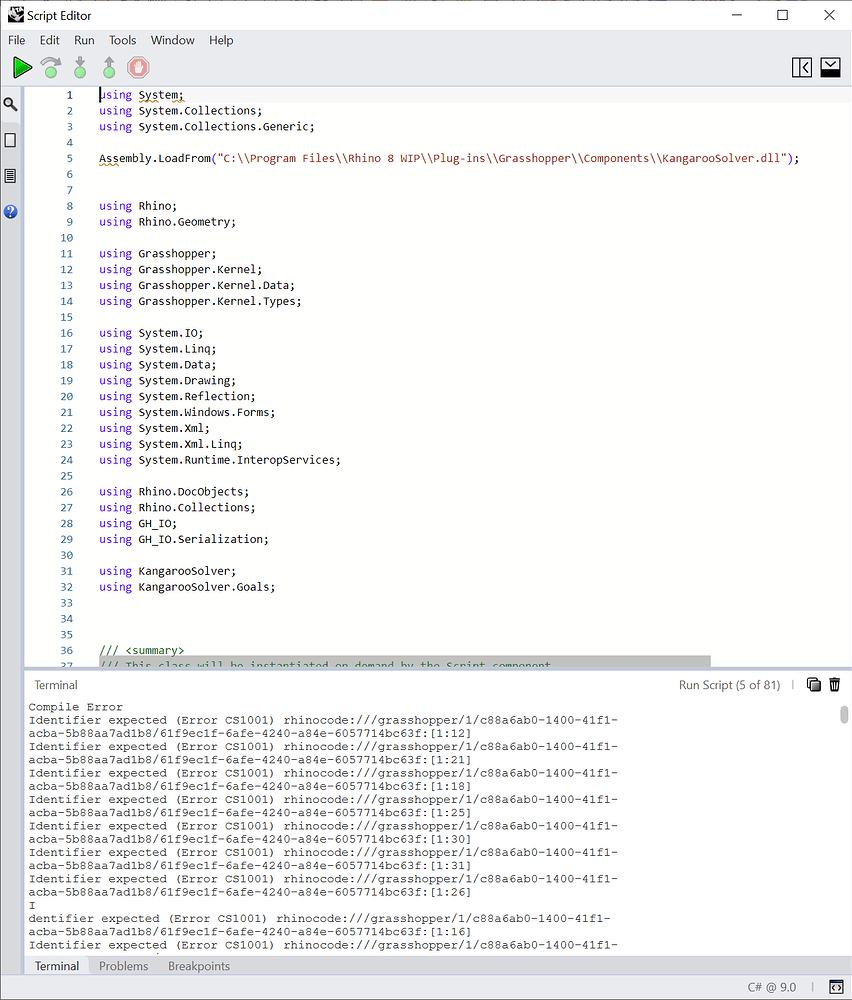This screenshot has width=852, height=1000.
Task: Open the Run menu
Action: point(83,40)
